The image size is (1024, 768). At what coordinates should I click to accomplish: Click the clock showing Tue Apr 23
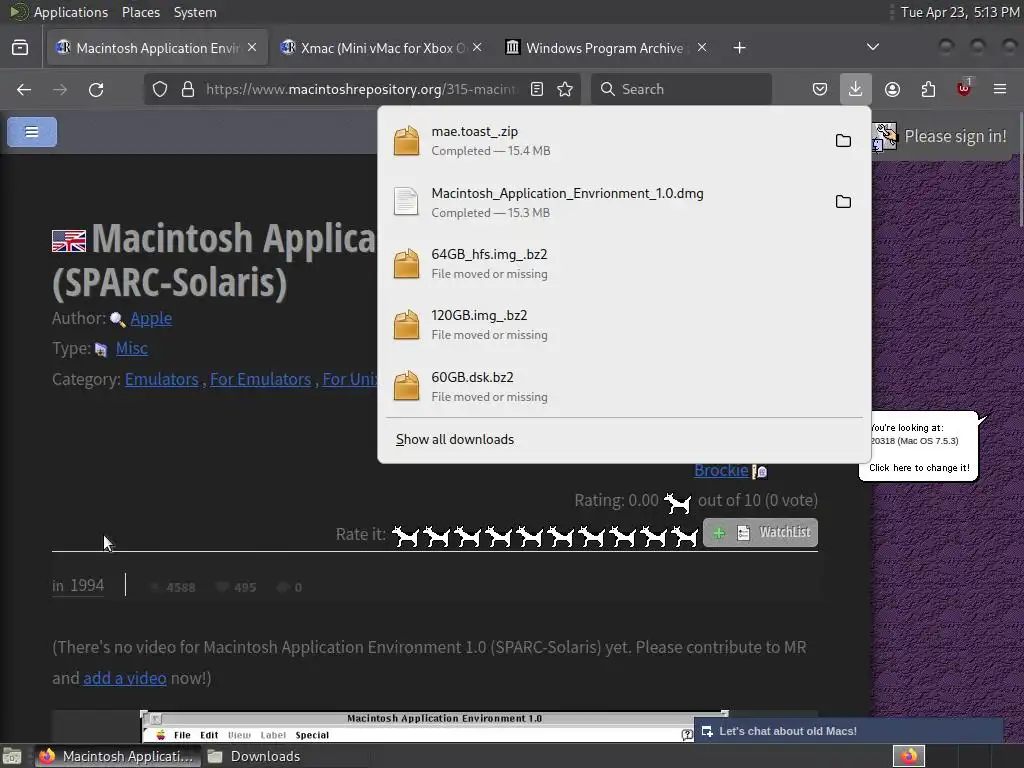click(x=960, y=12)
